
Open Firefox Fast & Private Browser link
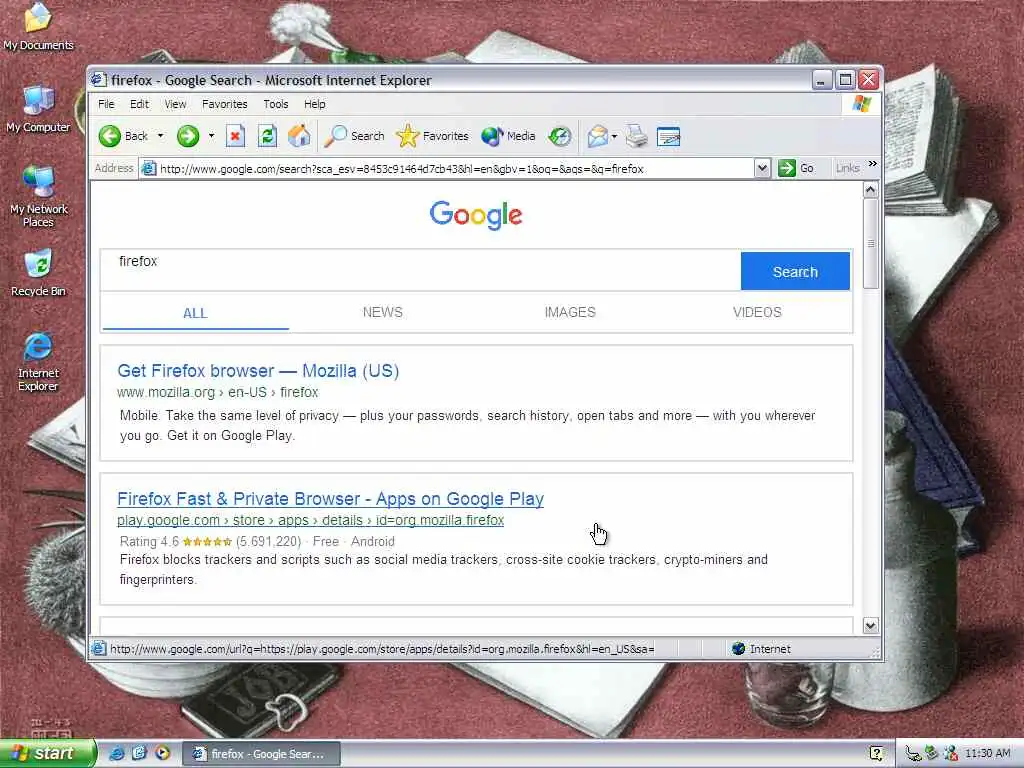(x=330, y=498)
